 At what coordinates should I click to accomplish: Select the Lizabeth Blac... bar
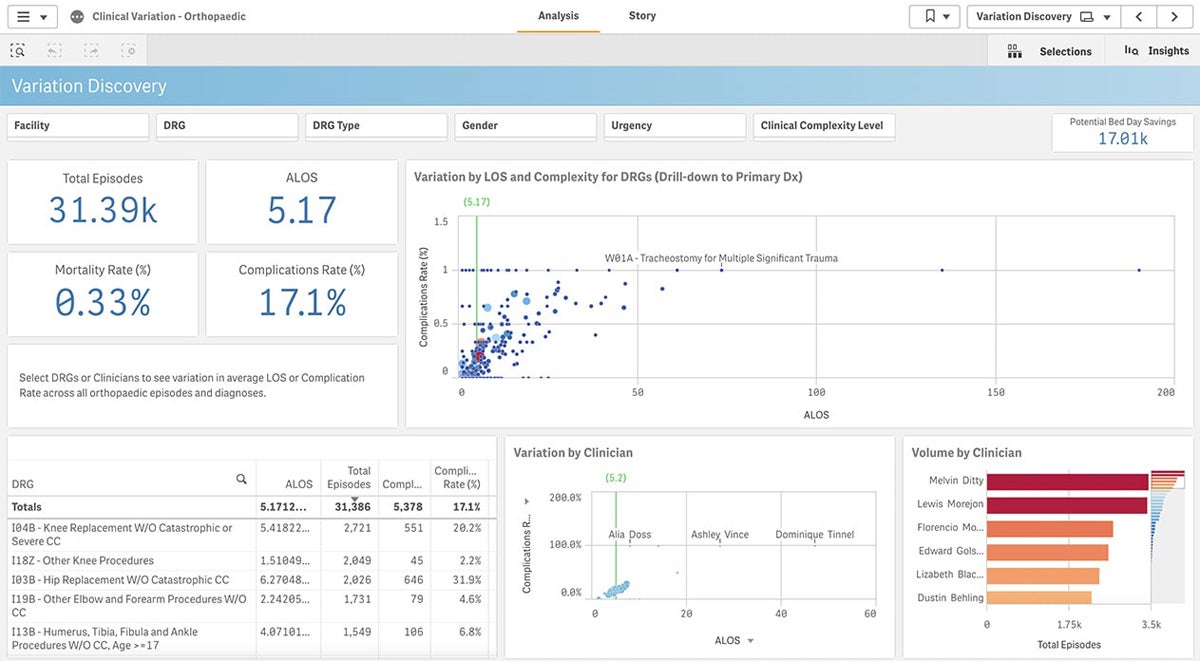click(1043, 575)
